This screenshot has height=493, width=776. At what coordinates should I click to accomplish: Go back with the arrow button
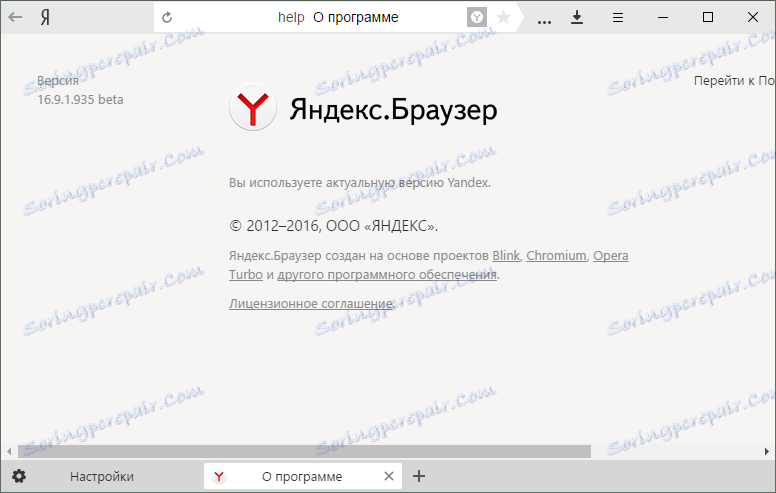pos(15,17)
